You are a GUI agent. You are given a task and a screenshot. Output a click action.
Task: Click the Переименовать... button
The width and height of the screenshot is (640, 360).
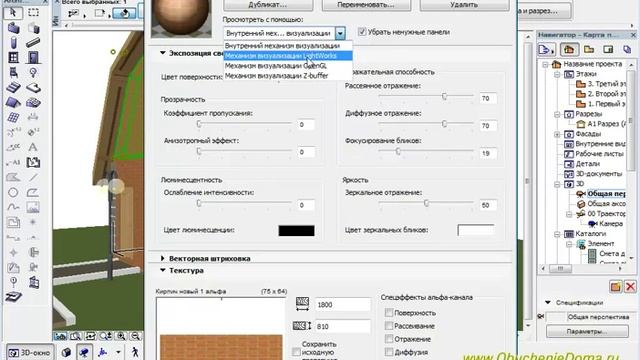click(x=366, y=5)
